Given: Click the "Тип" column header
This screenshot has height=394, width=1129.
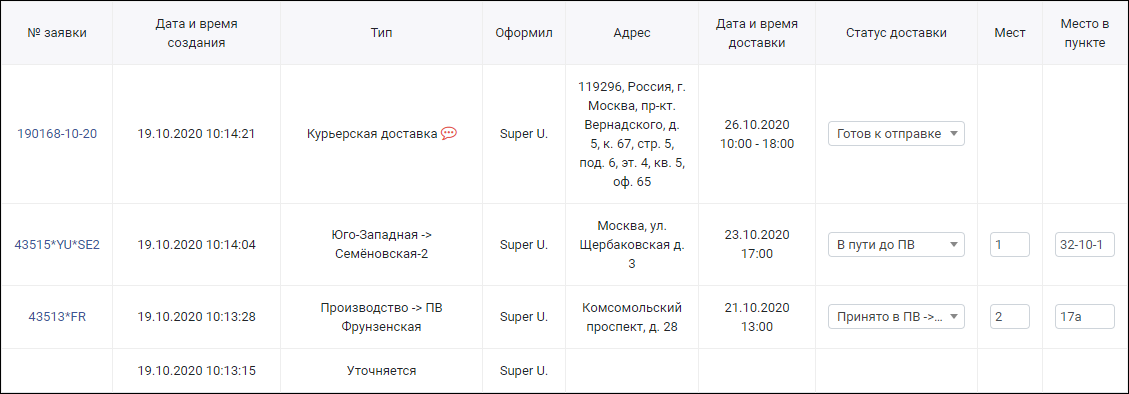Looking at the screenshot, I should (382, 33).
